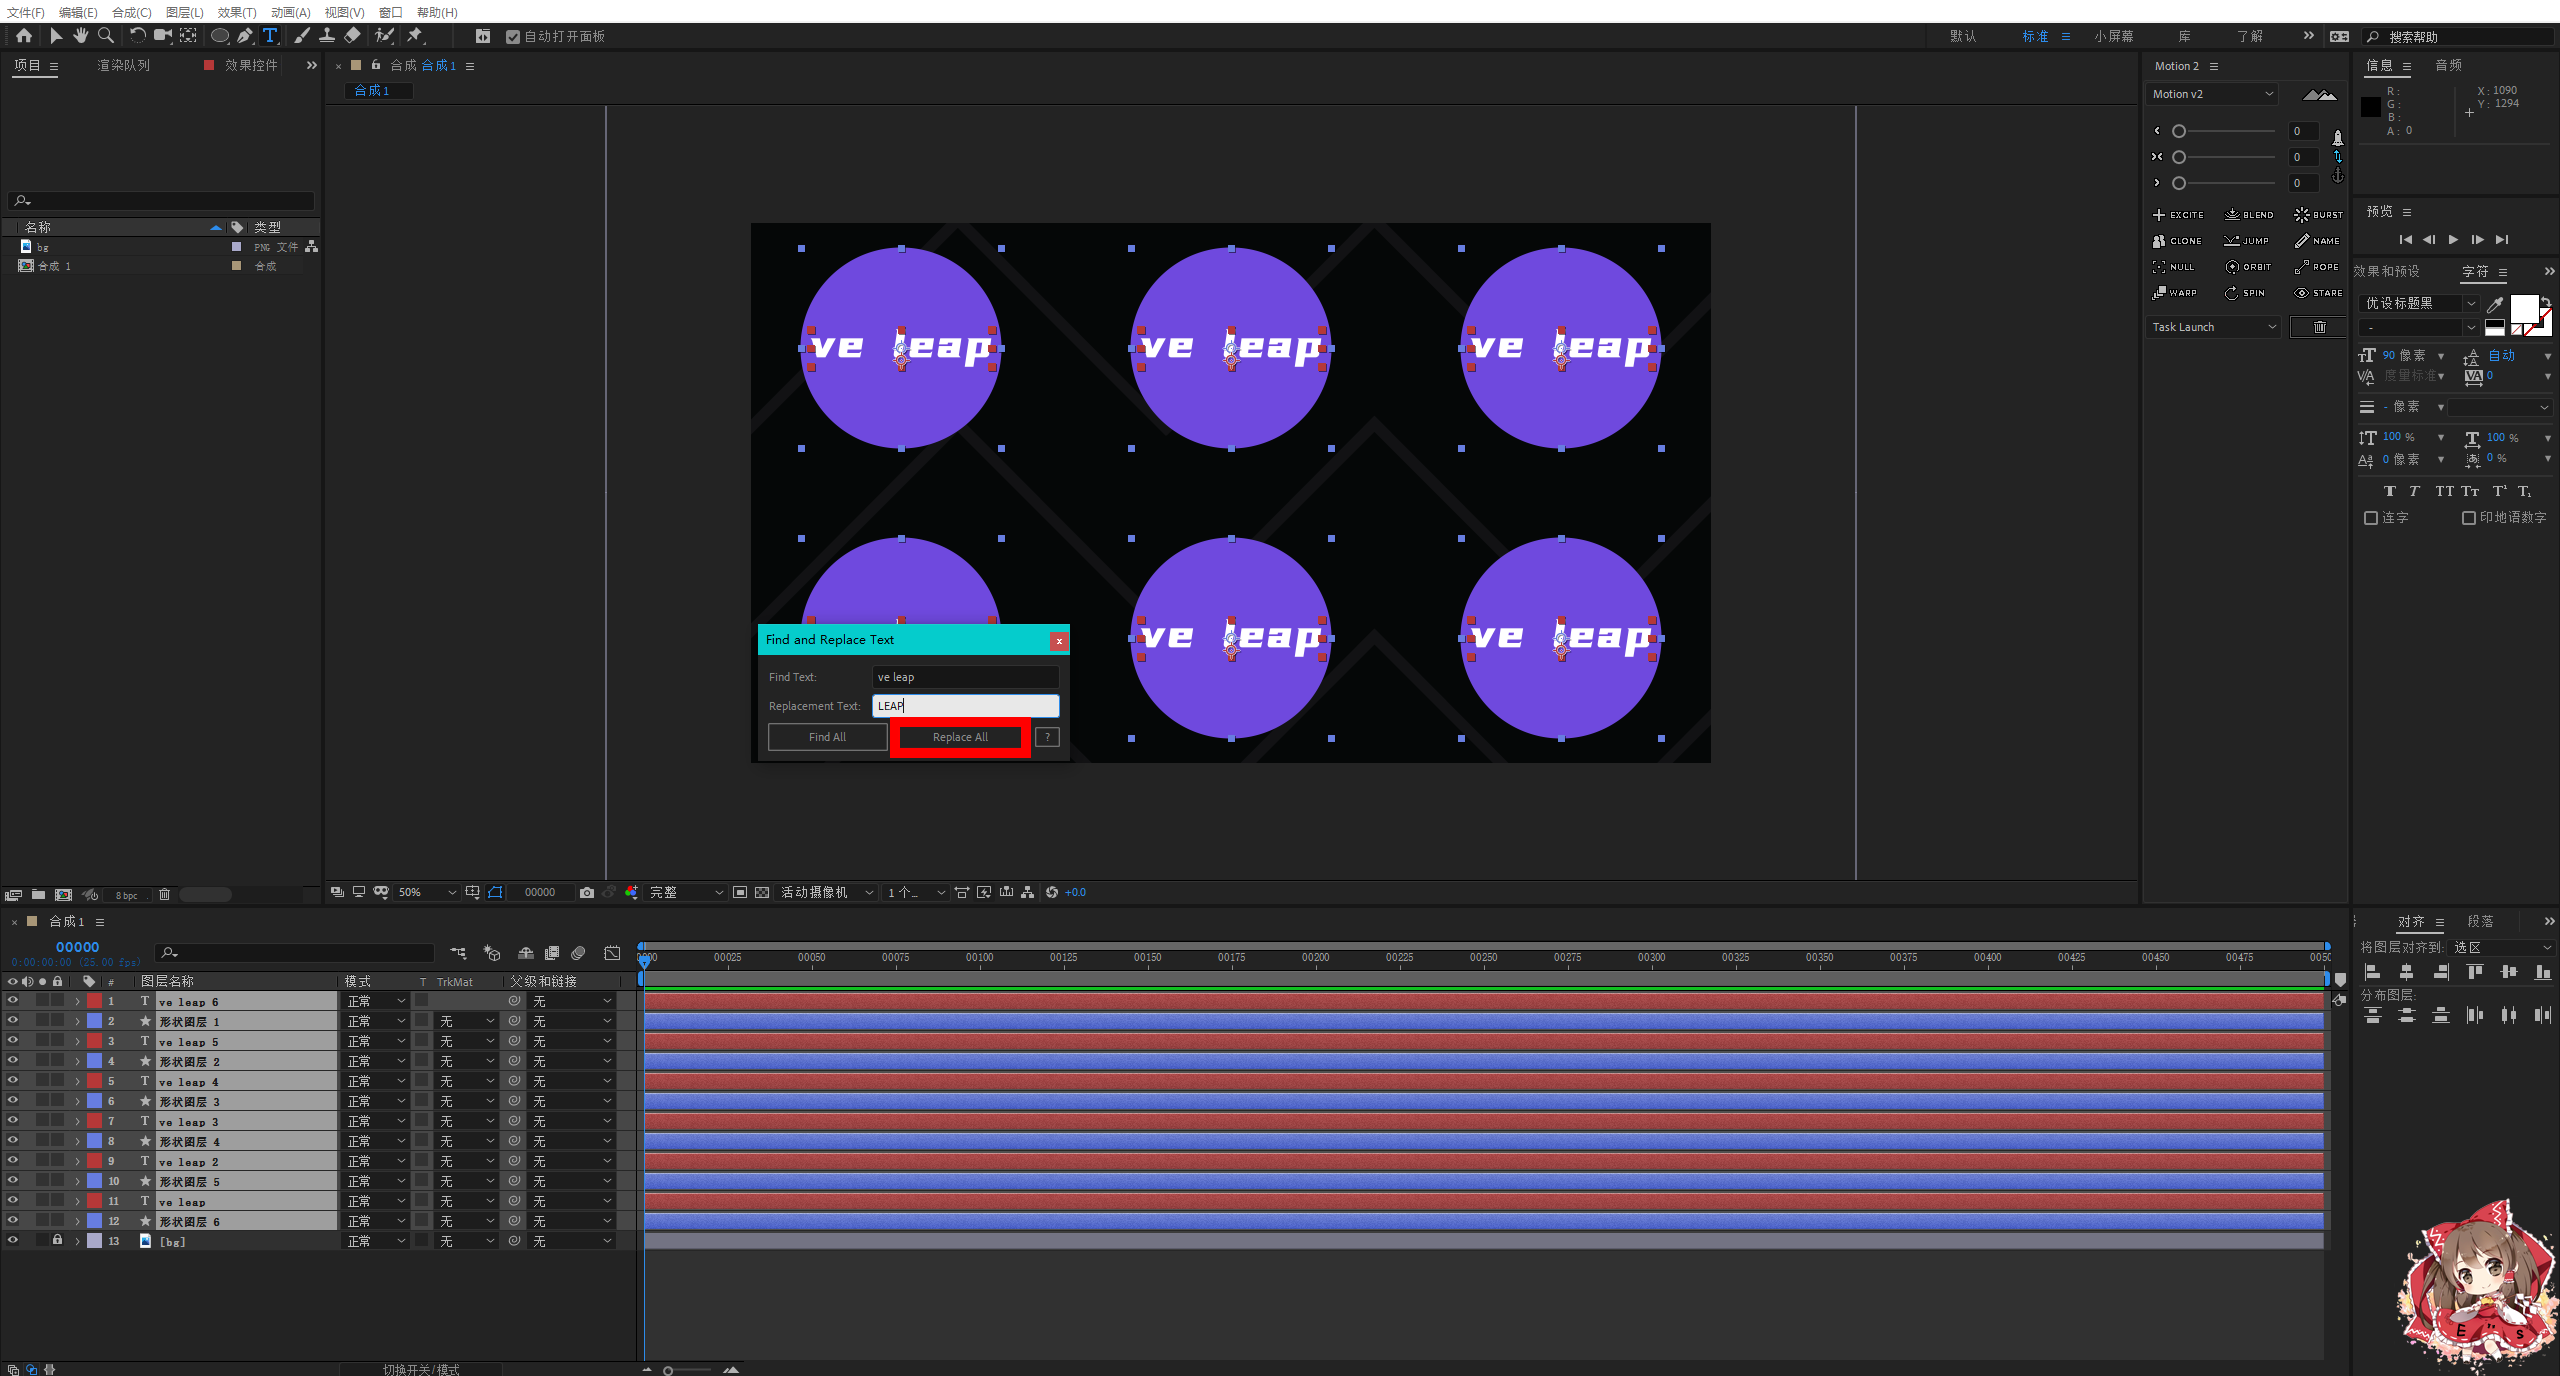Open the 合成(C) menu

click(x=131, y=12)
